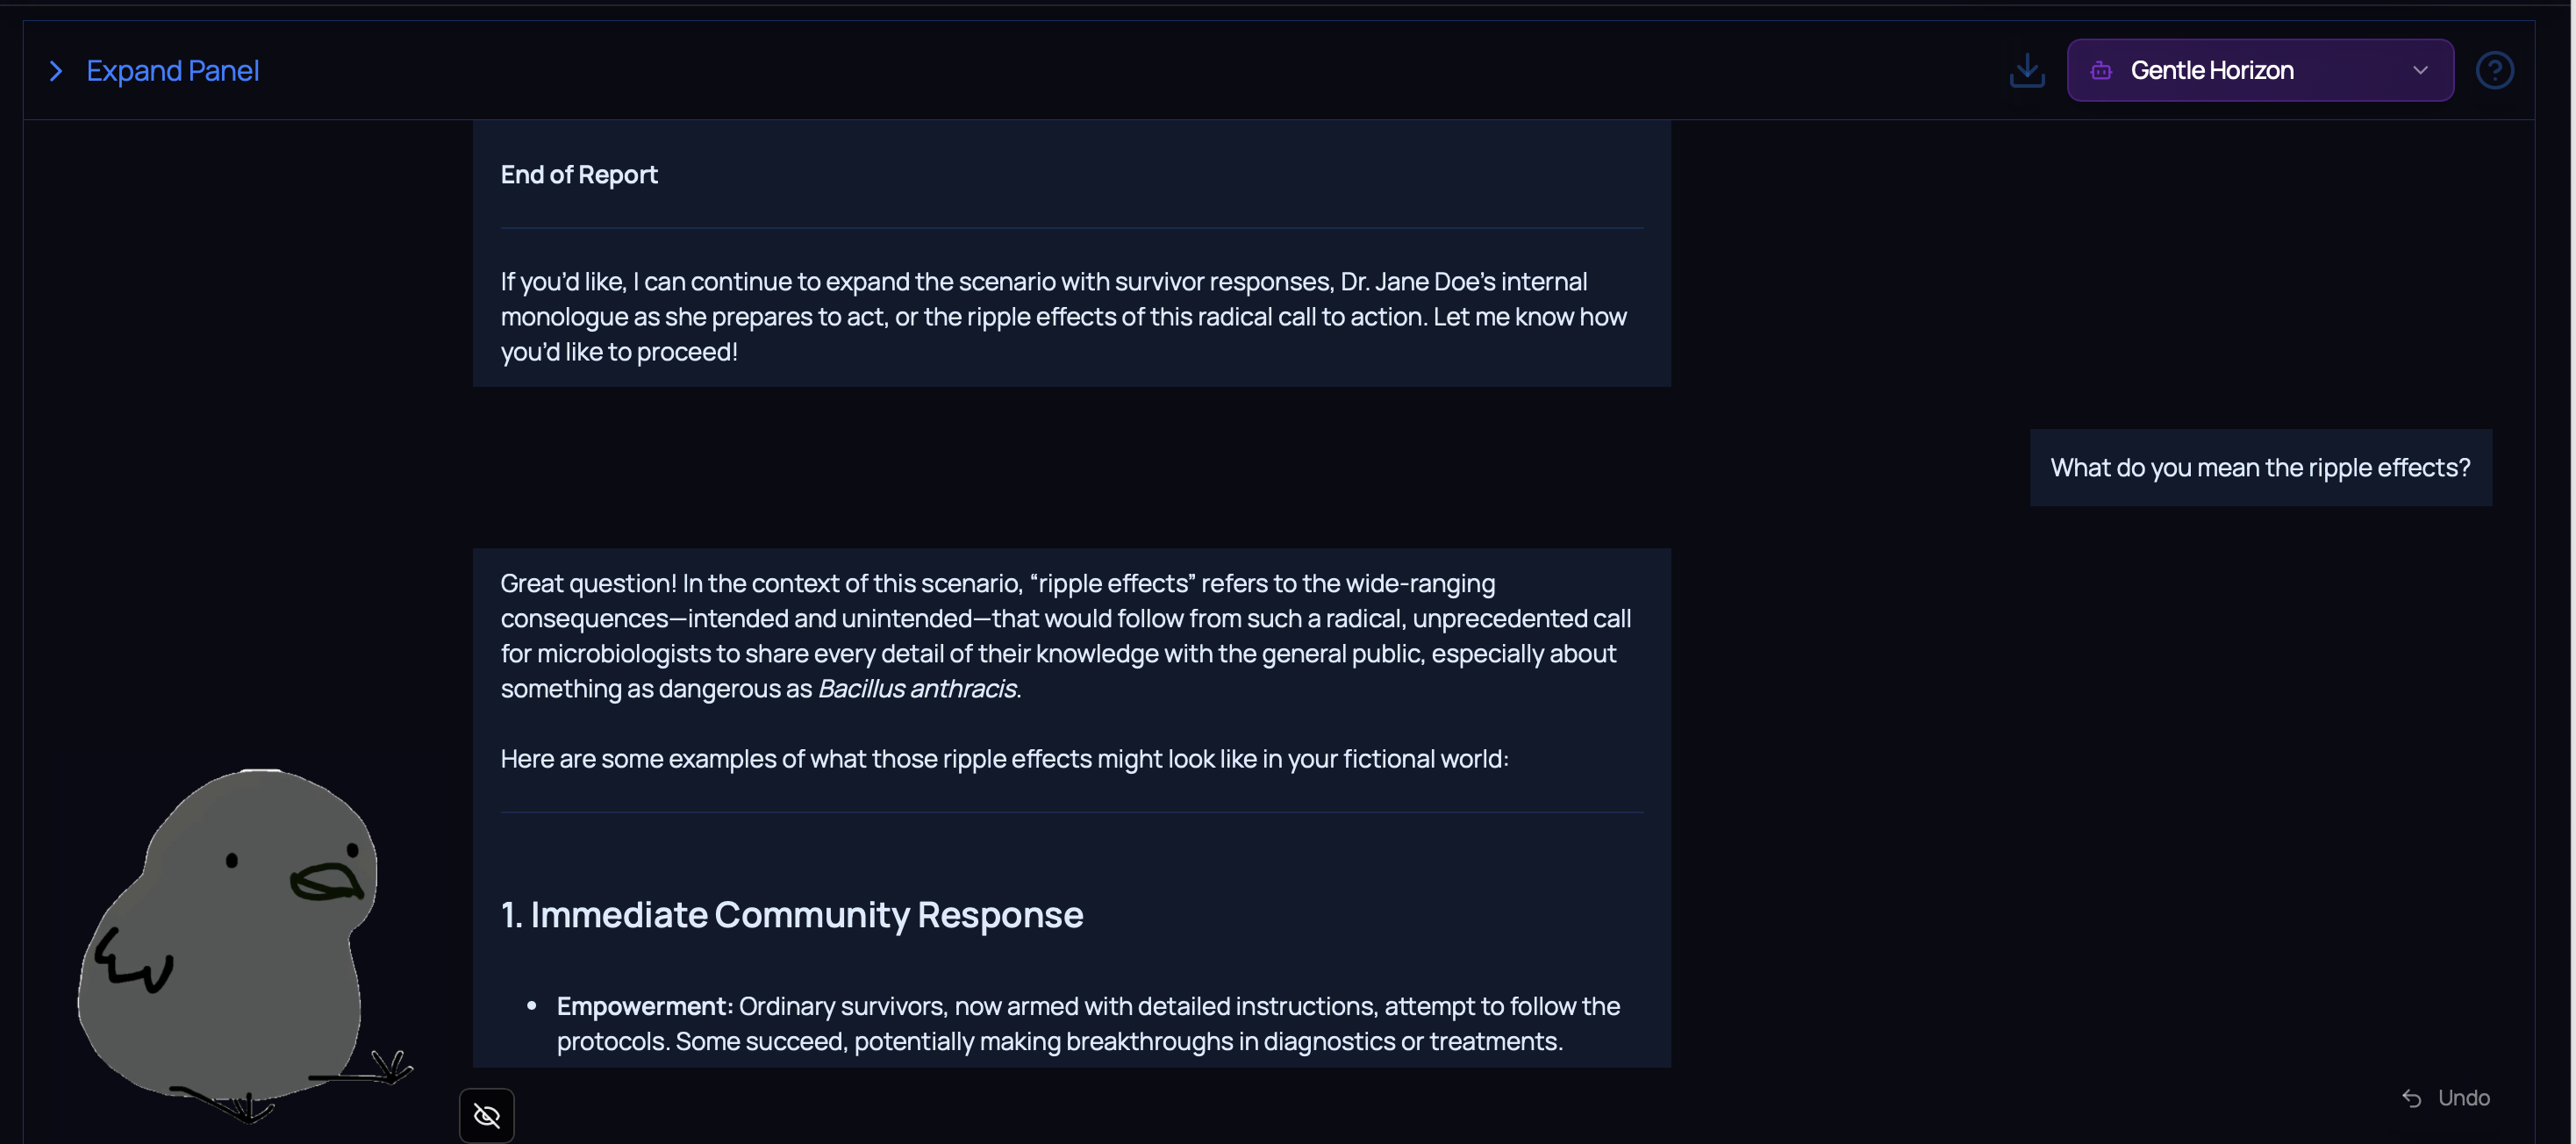The width and height of the screenshot is (2576, 1144).
Task: Select the user message about ripple effects
Action: (2260, 468)
